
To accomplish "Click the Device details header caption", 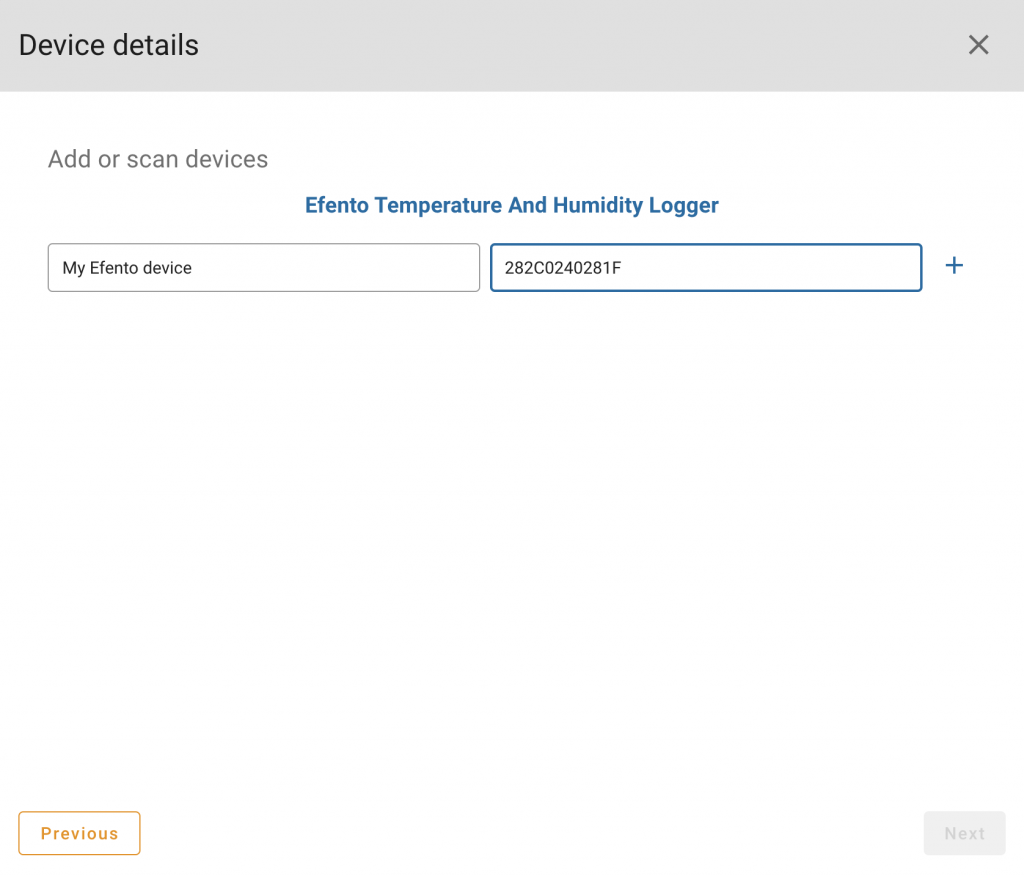I will pos(109,45).
